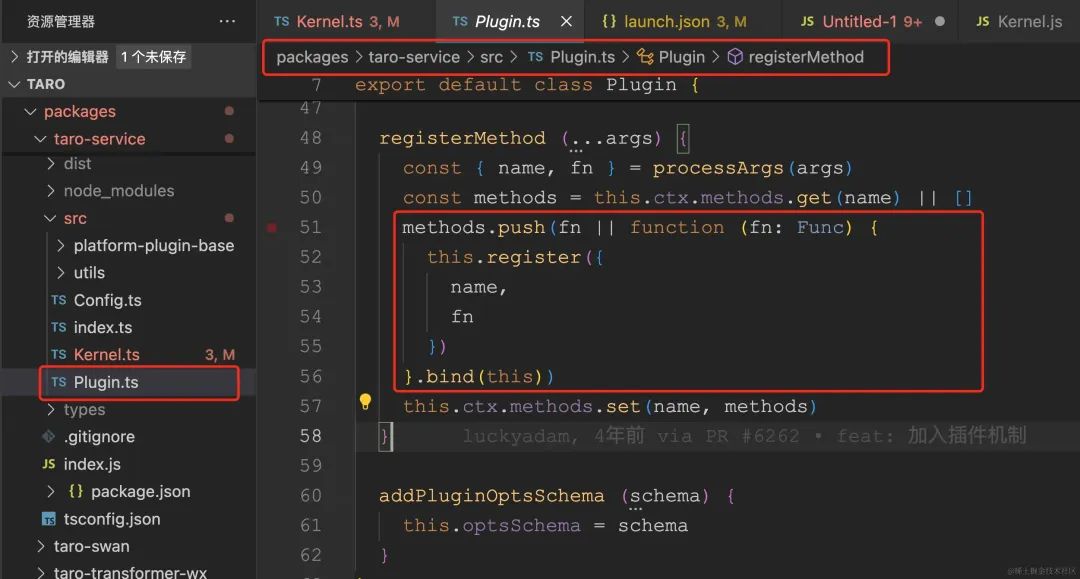This screenshot has height=579, width=1080.
Task: Click the sticky header line 7 class Plugin
Action: [x=527, y=85]
